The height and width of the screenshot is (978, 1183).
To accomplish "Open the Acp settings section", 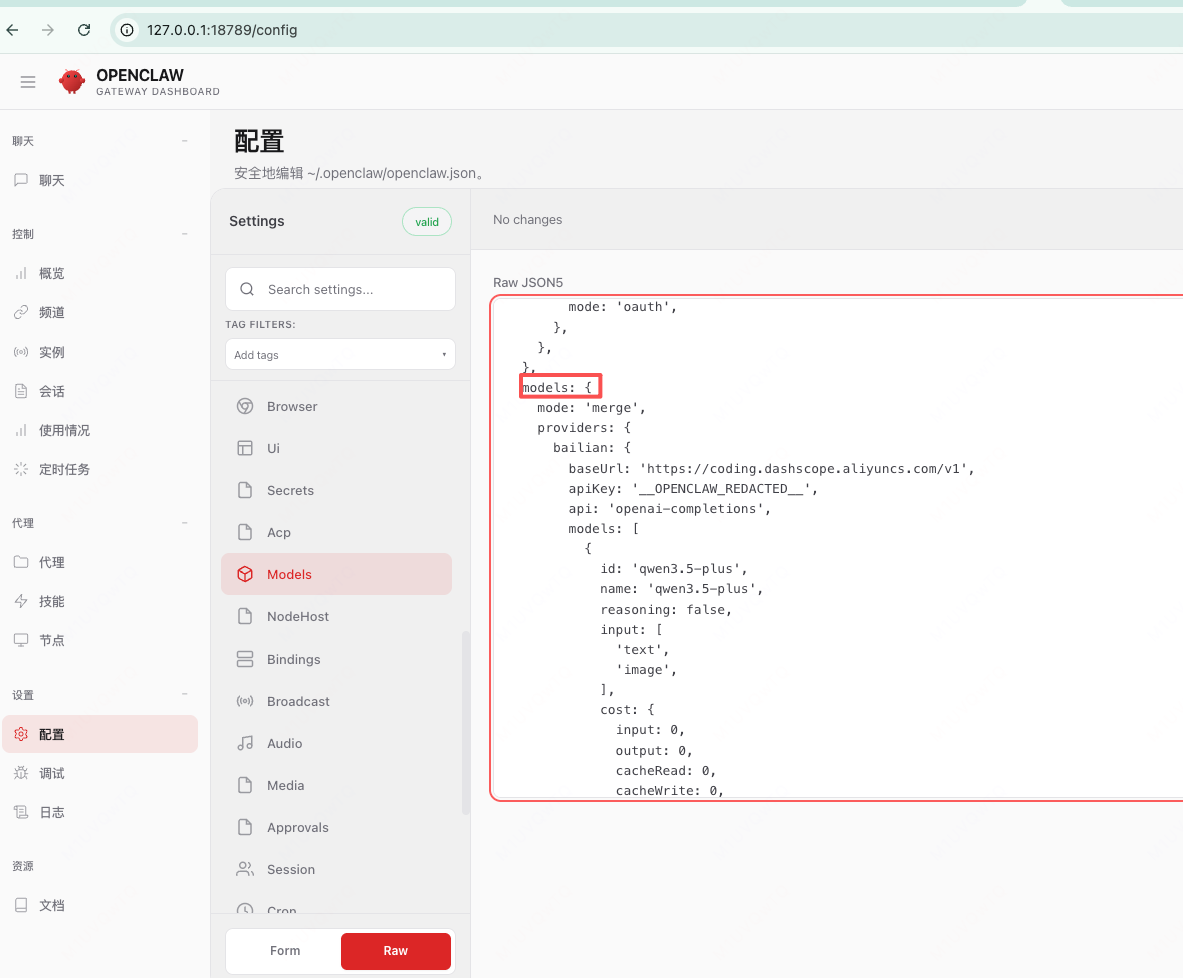I will tap(336, 532).
